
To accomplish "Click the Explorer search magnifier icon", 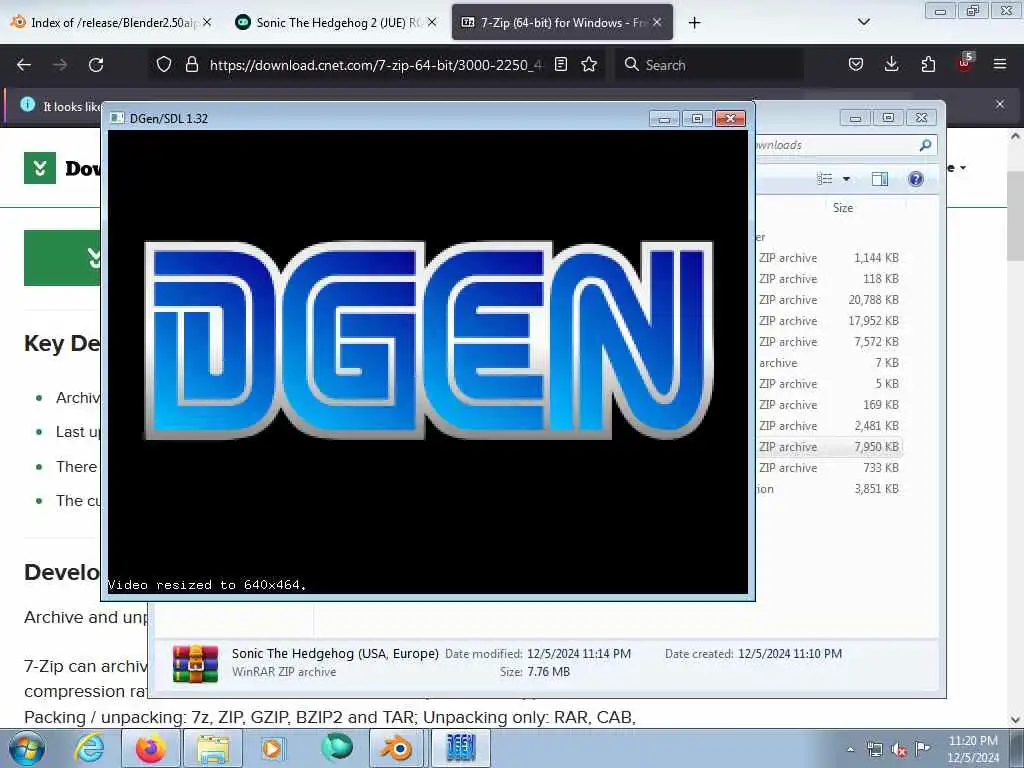I will pyautogui.click(x=925, y=145).
